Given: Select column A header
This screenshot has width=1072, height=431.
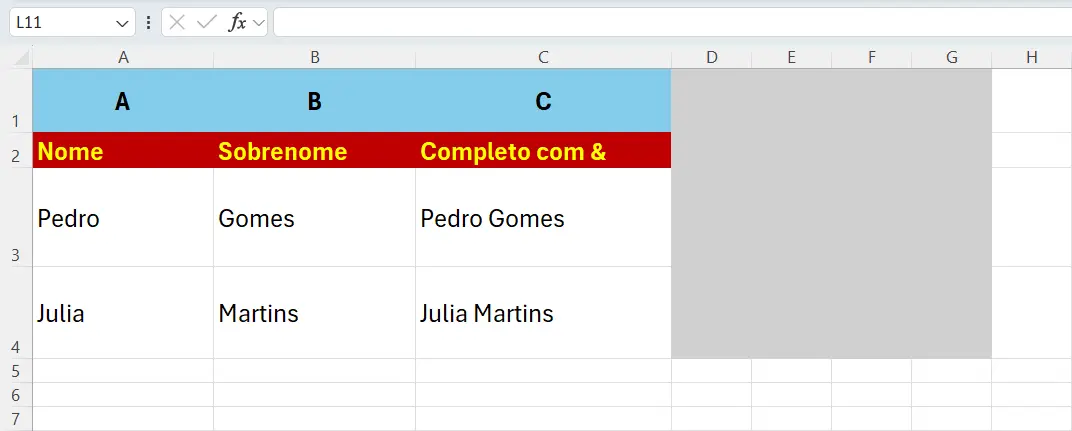Looking at the screenshot, I should 123,58.
